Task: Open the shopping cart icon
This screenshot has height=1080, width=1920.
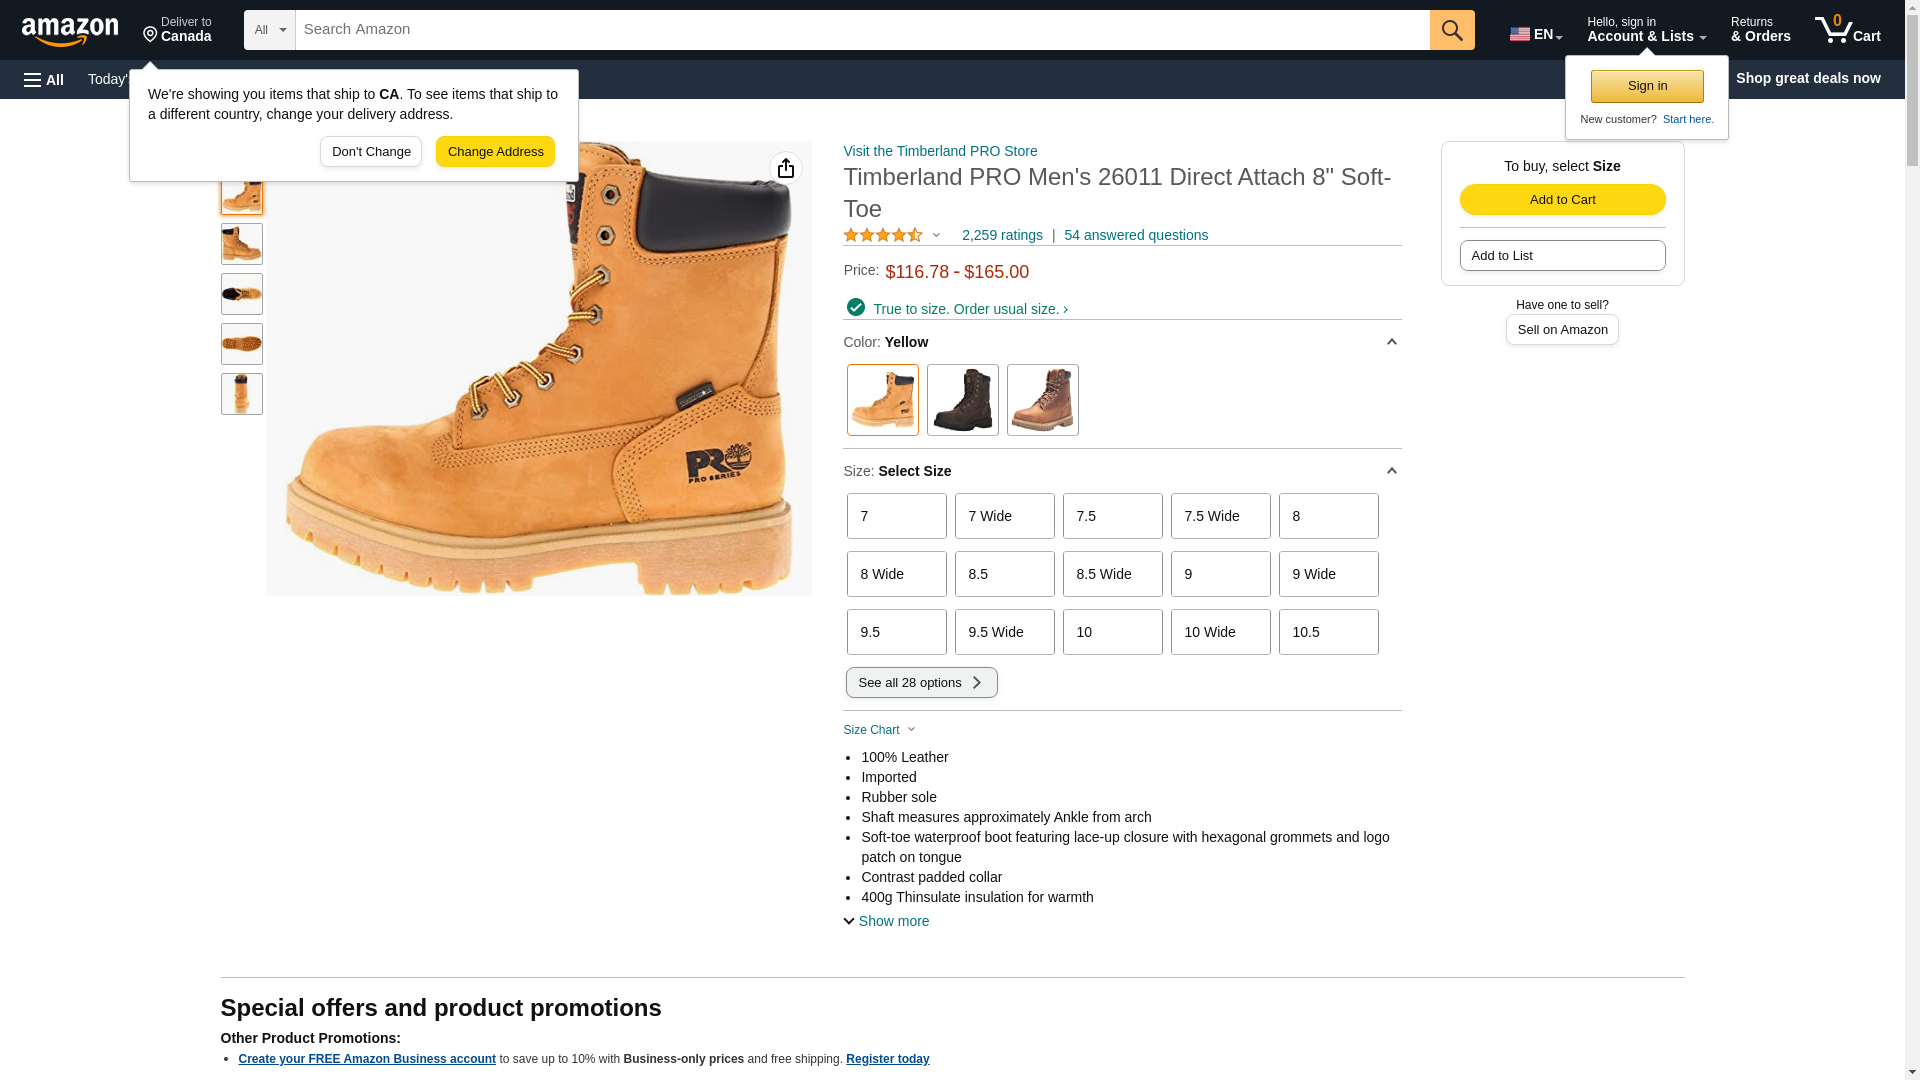Action: pos(1846,30)
